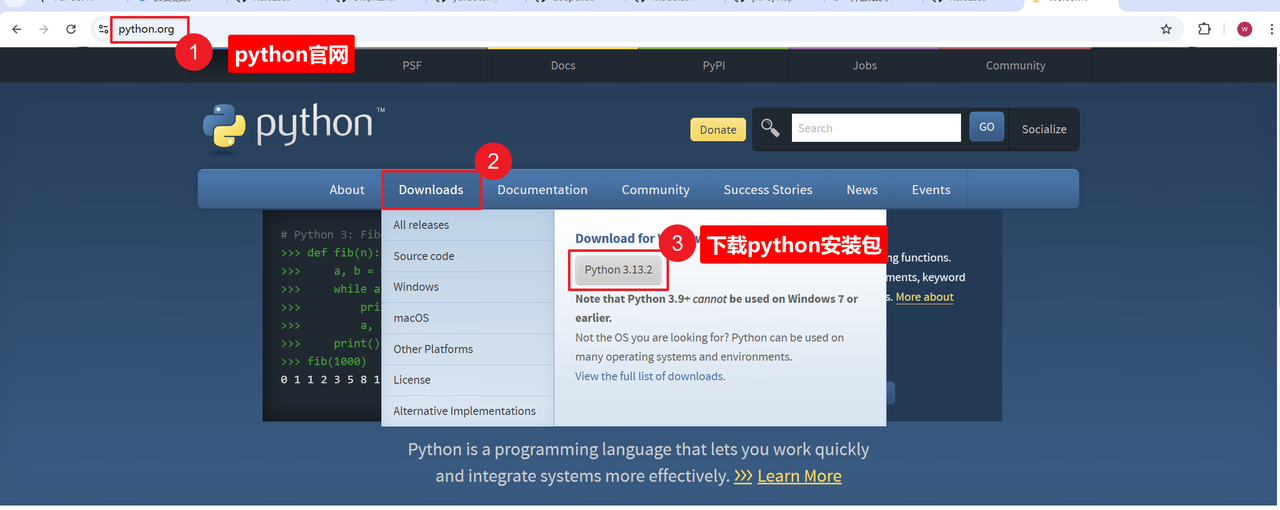Select Source code in Downloads menu
This screenshot has width=1280, height=510.
pyautogui.click(x=467, y=256)
